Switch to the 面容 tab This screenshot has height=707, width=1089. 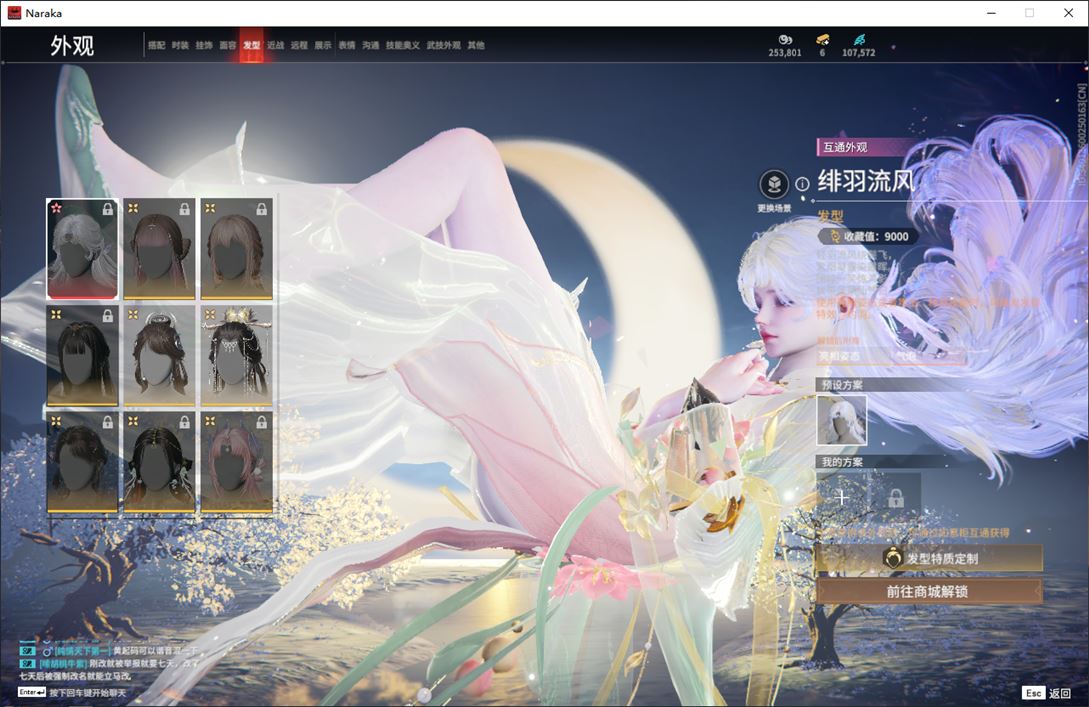coord(228,45)
